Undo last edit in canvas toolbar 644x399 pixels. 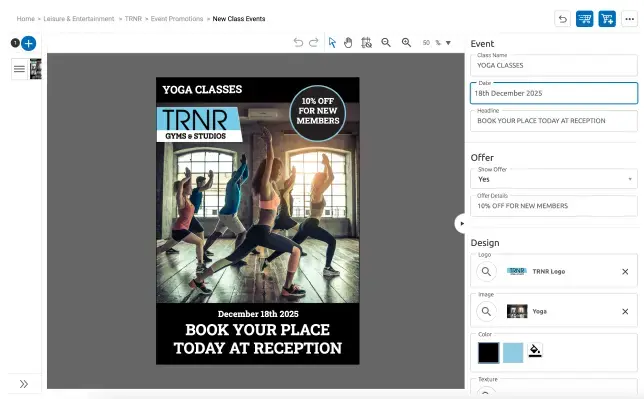tap(298, 42)
